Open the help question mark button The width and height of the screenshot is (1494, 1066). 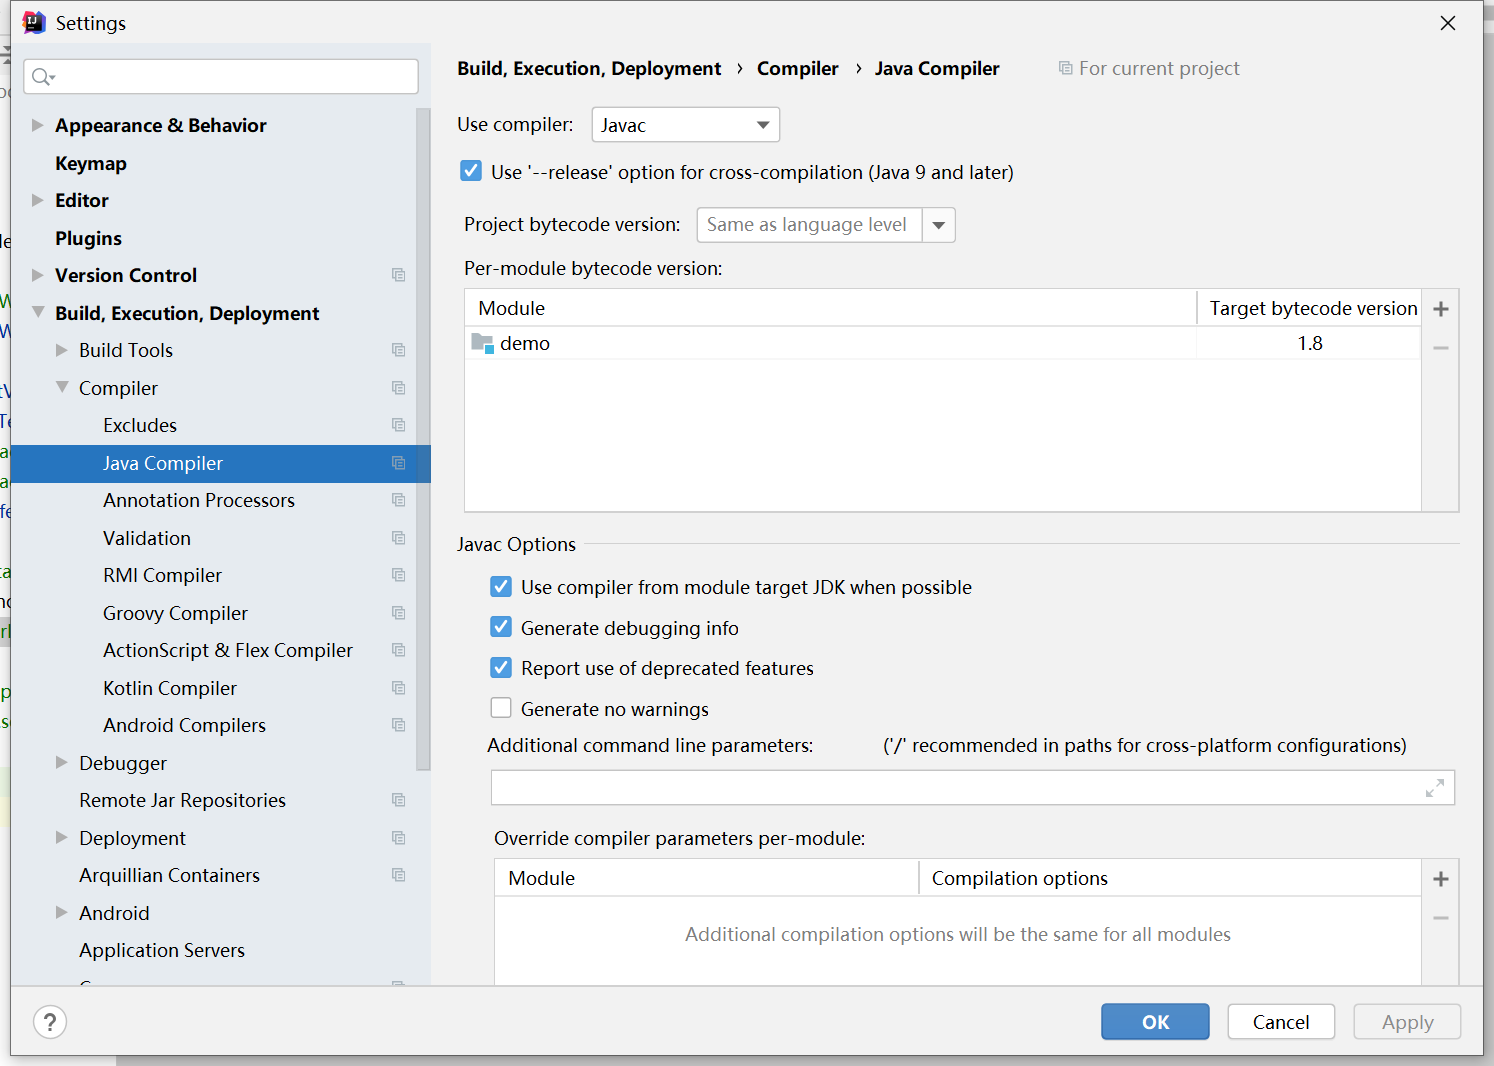[50, 1022]
